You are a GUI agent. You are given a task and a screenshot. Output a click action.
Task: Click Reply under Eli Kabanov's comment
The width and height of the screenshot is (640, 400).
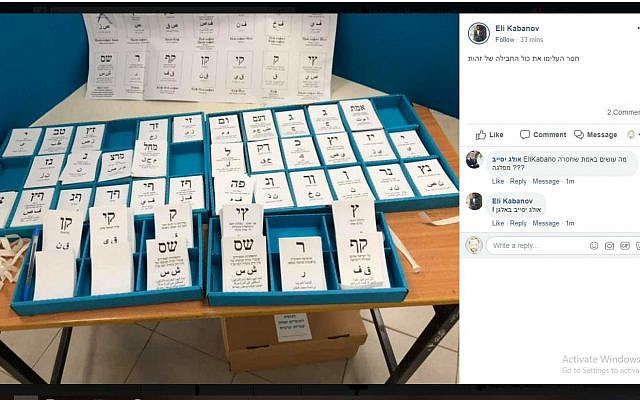click(x=518, y=223)
